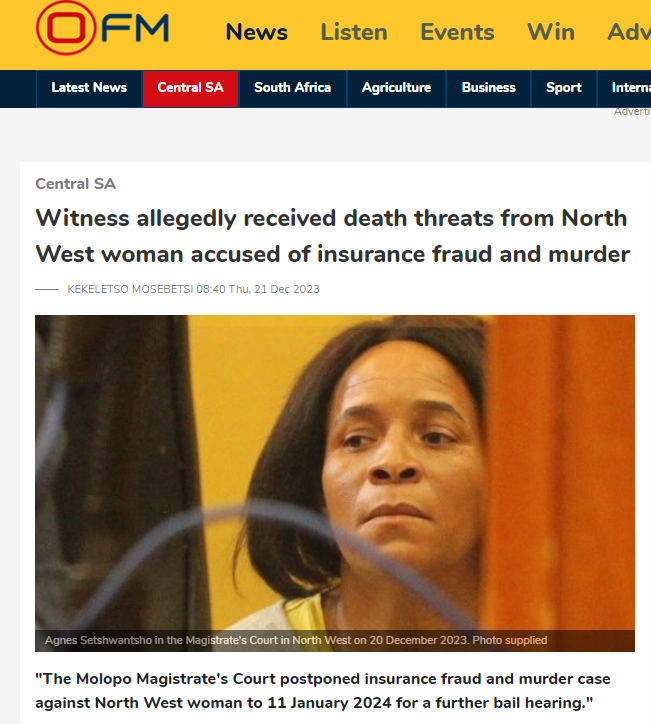
Task: Open the Win menu item
Action: pyautogui.click(x=551, y=32)
